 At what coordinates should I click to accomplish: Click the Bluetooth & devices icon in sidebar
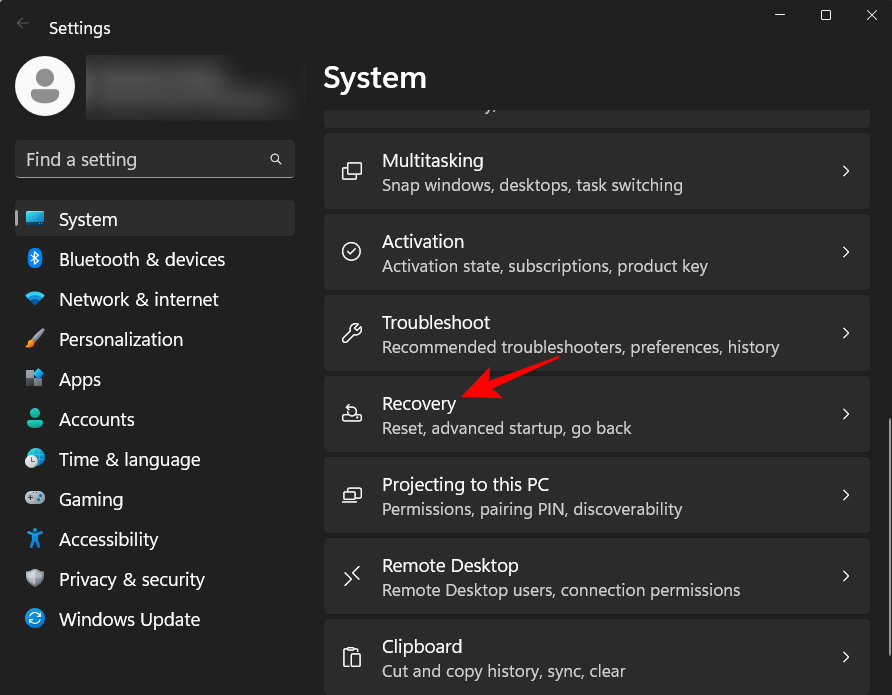pyautogui.click(x=36, y=259)
